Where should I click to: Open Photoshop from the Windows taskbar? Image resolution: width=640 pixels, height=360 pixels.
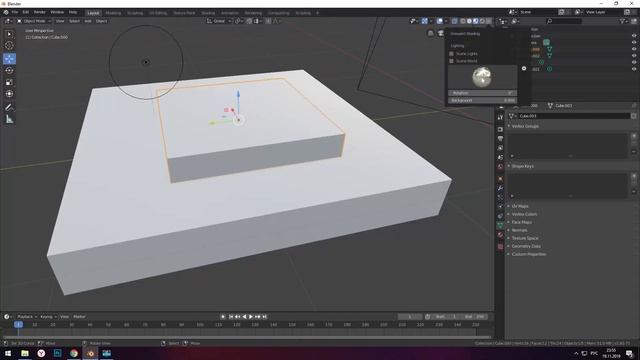[x=58, y=353]
